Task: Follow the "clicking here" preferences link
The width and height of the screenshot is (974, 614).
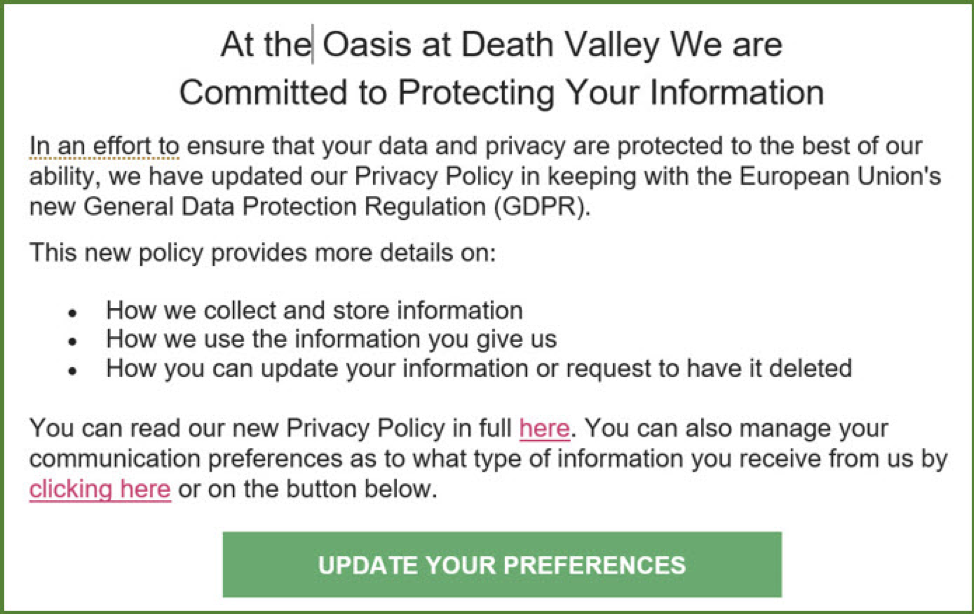Action: pyautogui.click(x=100, y=490)
